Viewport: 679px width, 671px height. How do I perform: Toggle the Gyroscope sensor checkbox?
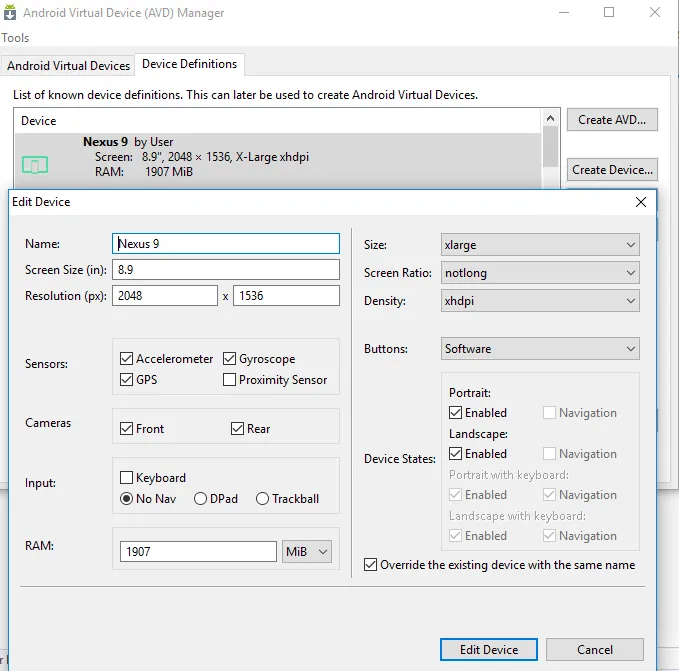pos(230,358)
